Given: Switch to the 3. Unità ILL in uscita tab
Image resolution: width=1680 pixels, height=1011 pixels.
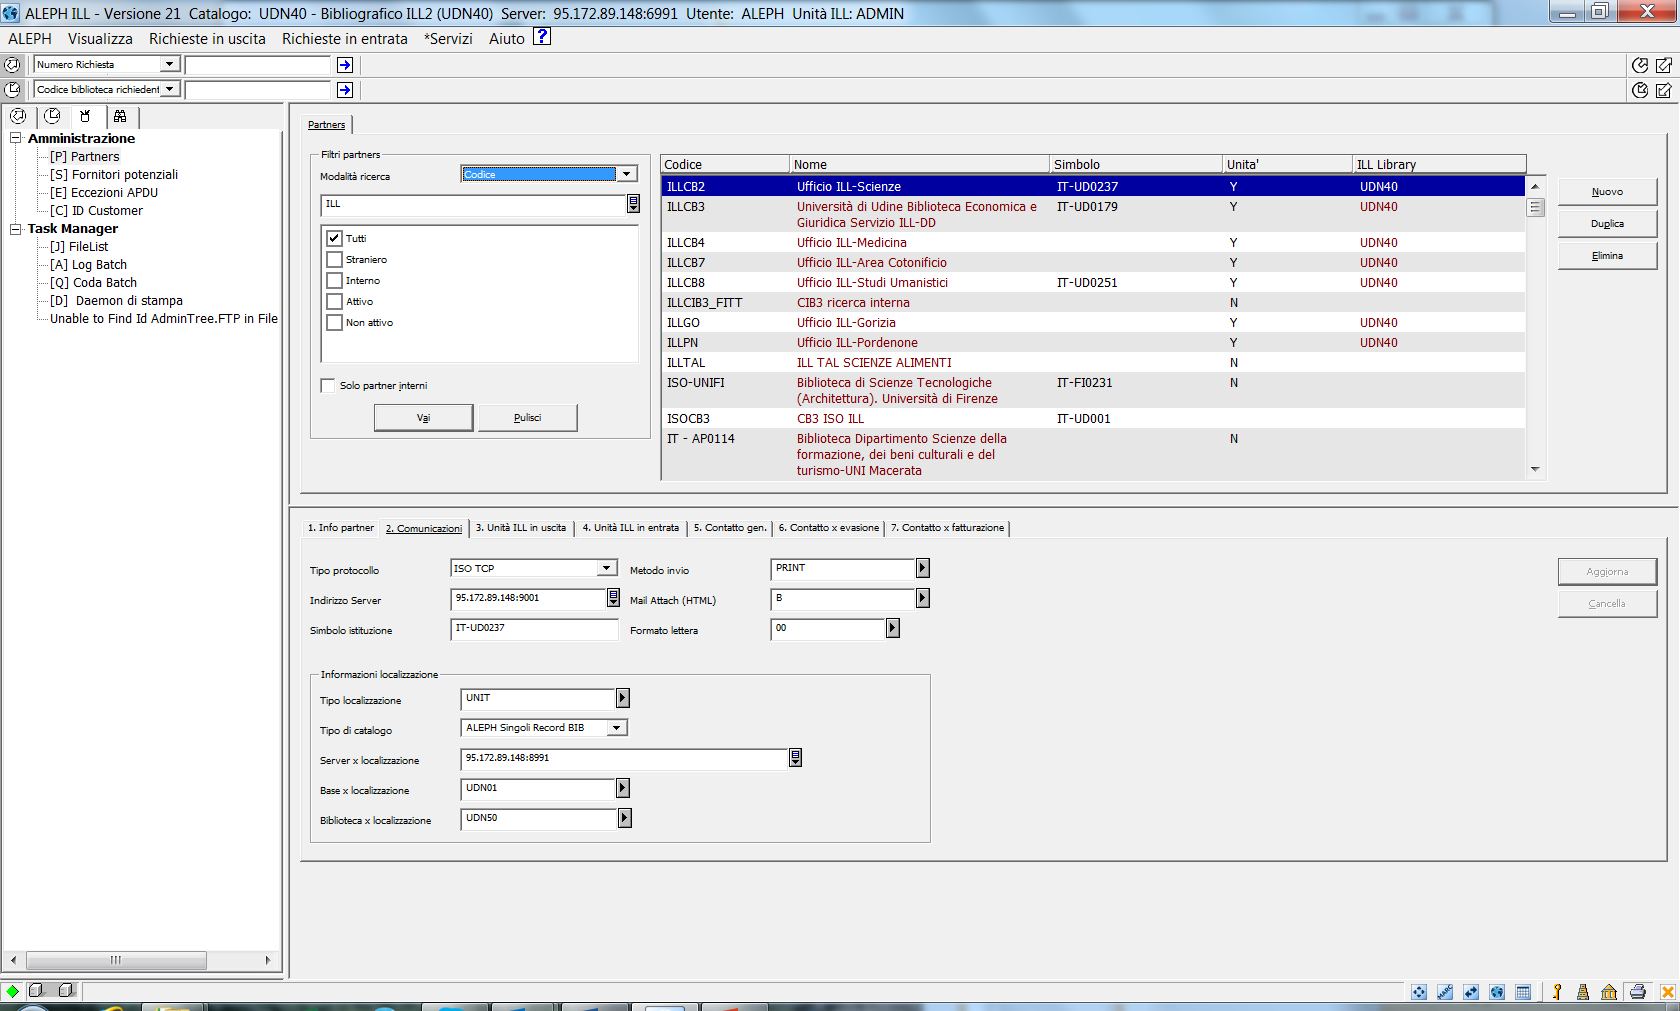Looking at the screenshot, I should coord(521,528).
